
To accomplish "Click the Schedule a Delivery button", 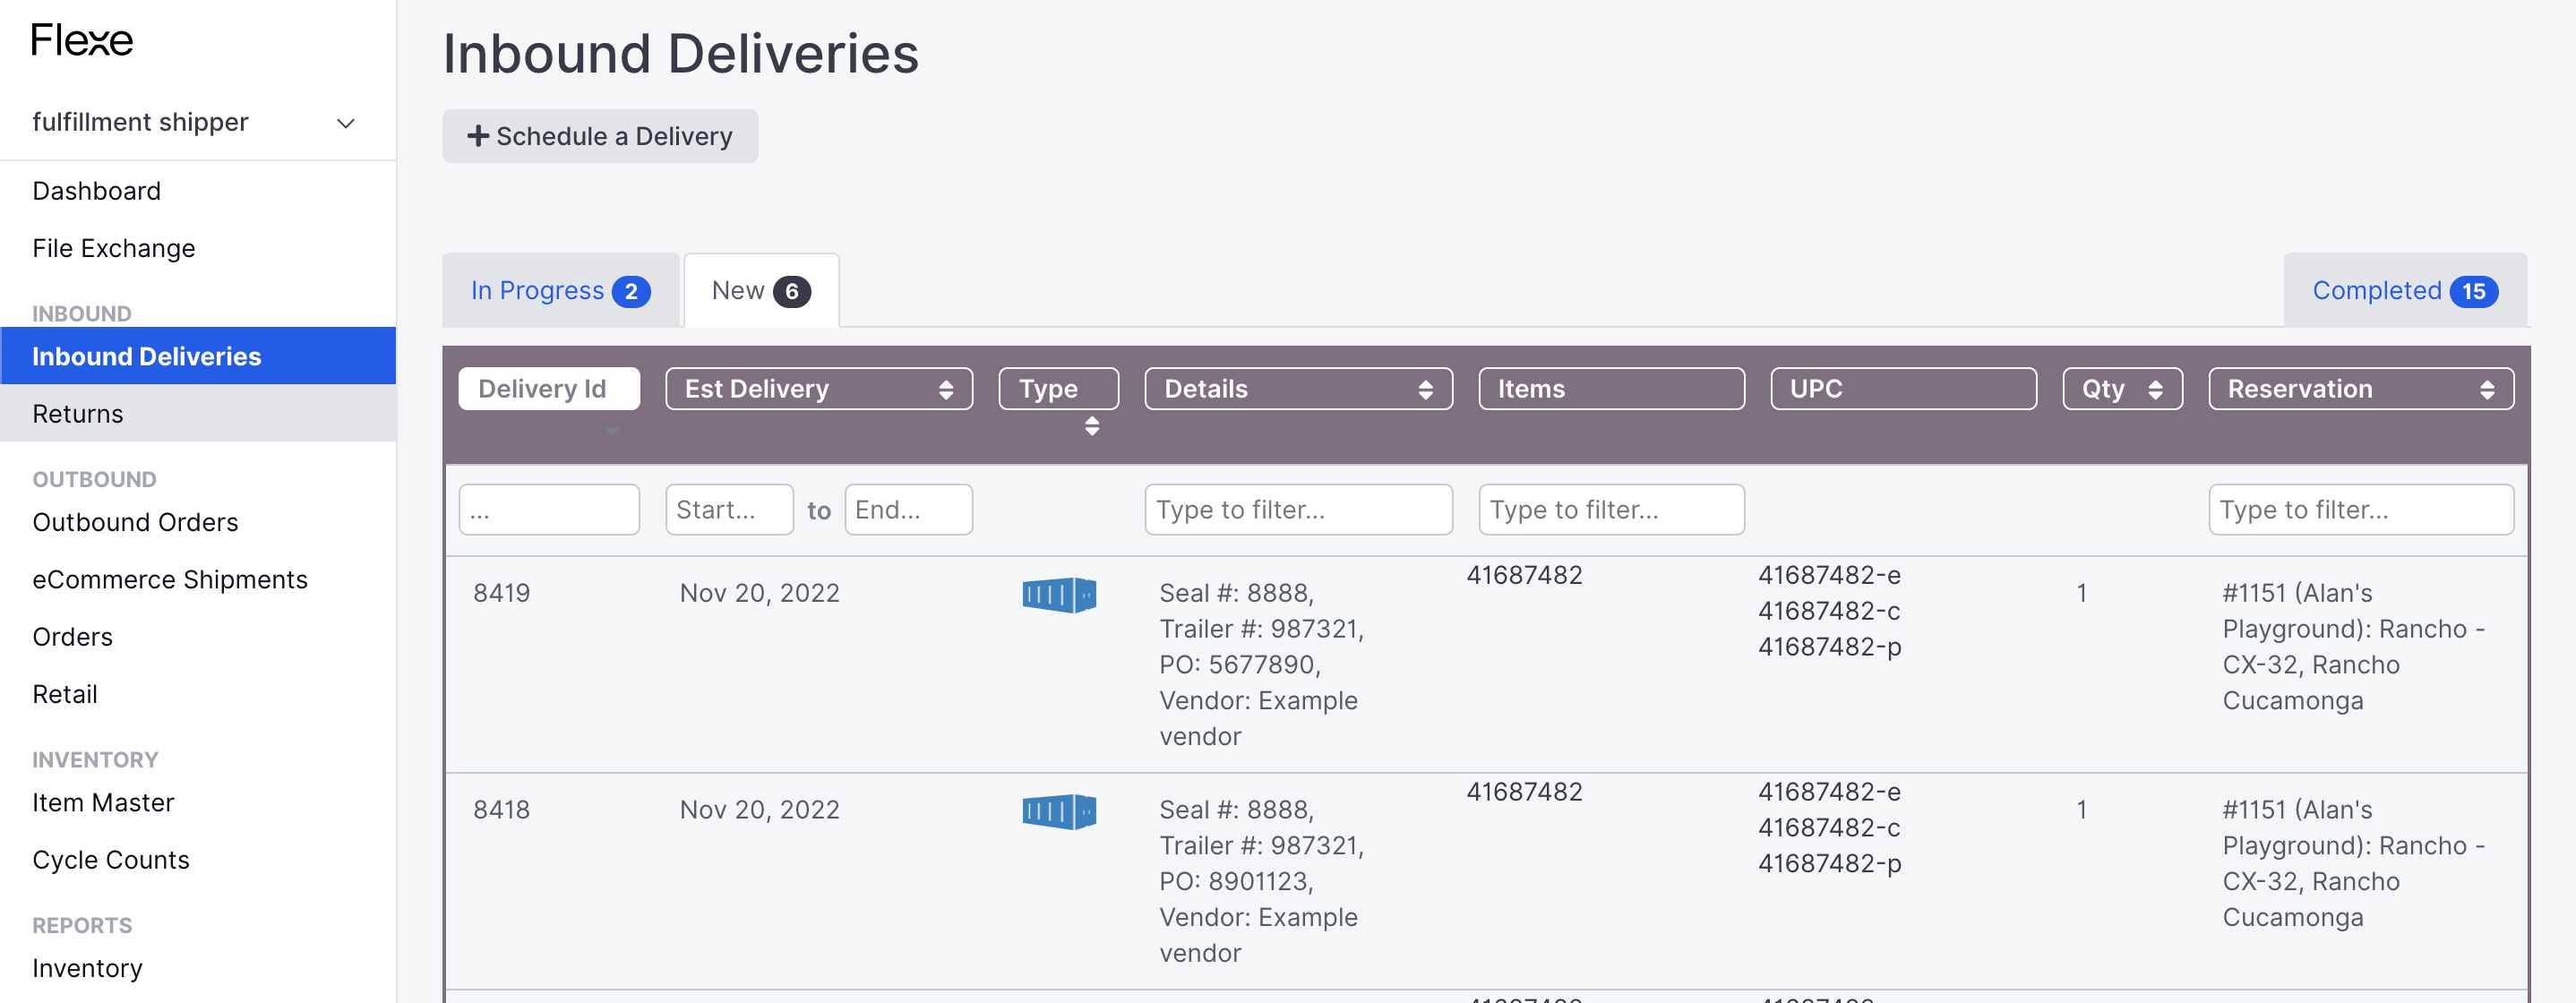I will pyautogui.click(x=599, y=135).
